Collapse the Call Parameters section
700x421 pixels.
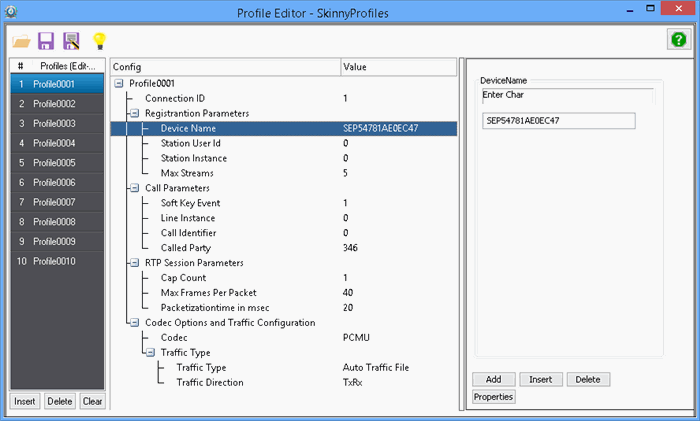pos(135,188)
